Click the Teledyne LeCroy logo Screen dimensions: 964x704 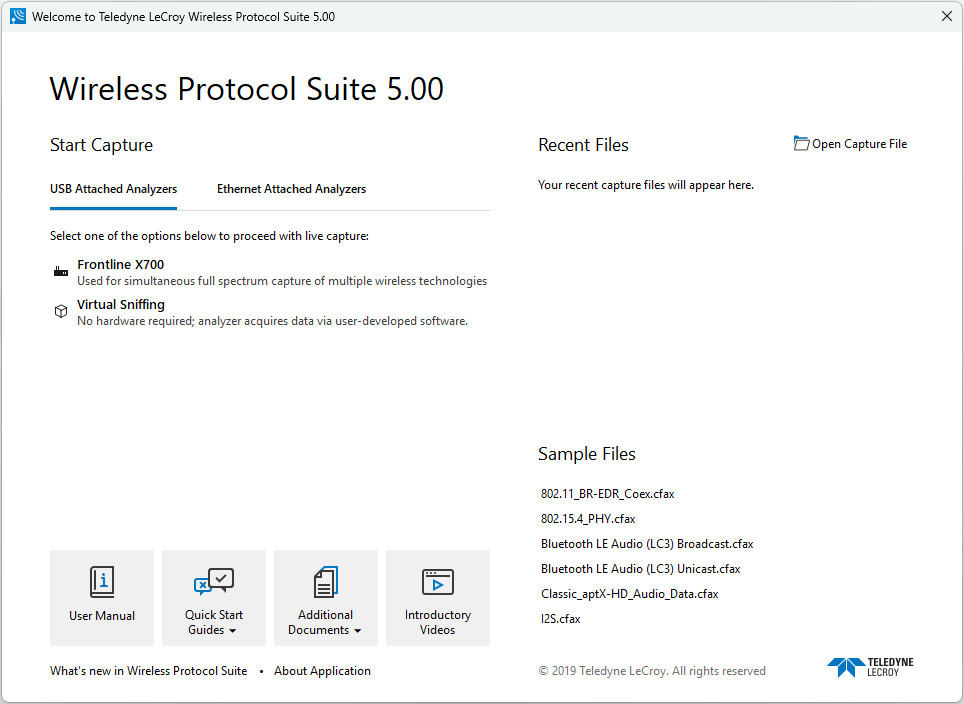tap(870, 667)
